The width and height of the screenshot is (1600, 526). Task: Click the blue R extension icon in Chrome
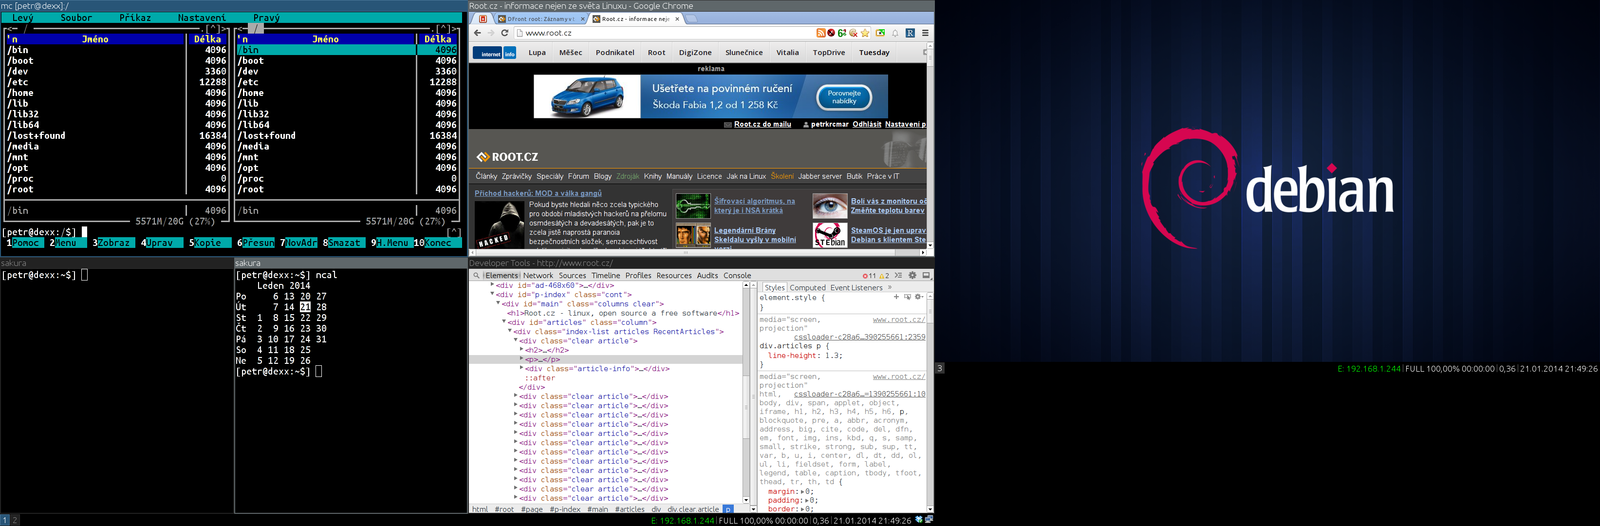[x=910, y=33]
